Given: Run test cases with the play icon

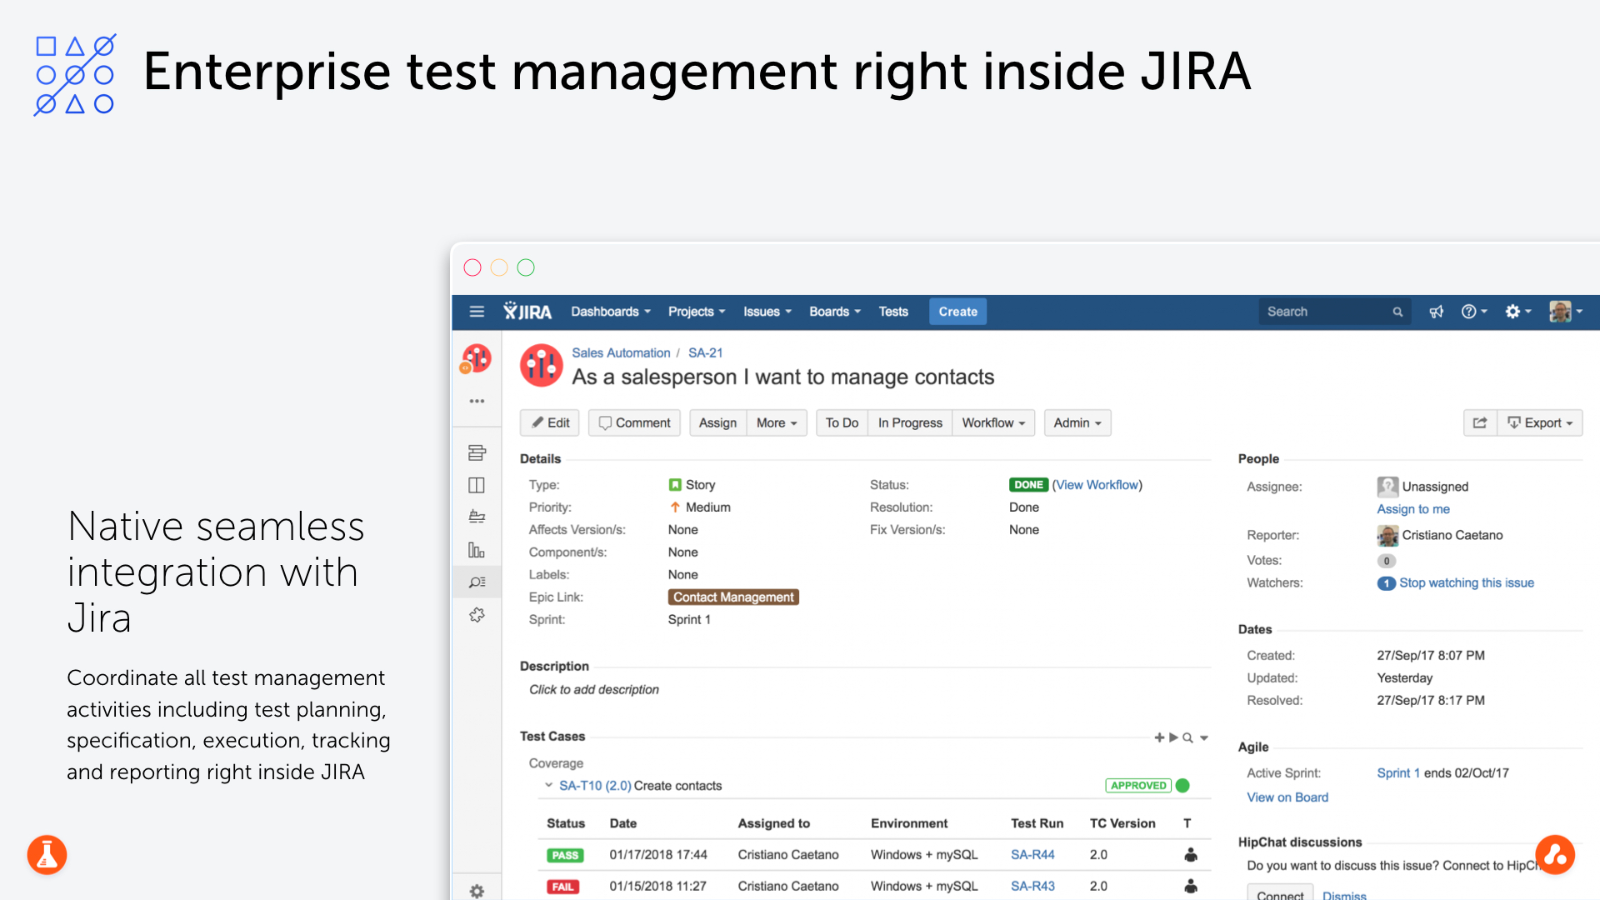Looking at the screenshot, I should click(x=1173, y=738).
